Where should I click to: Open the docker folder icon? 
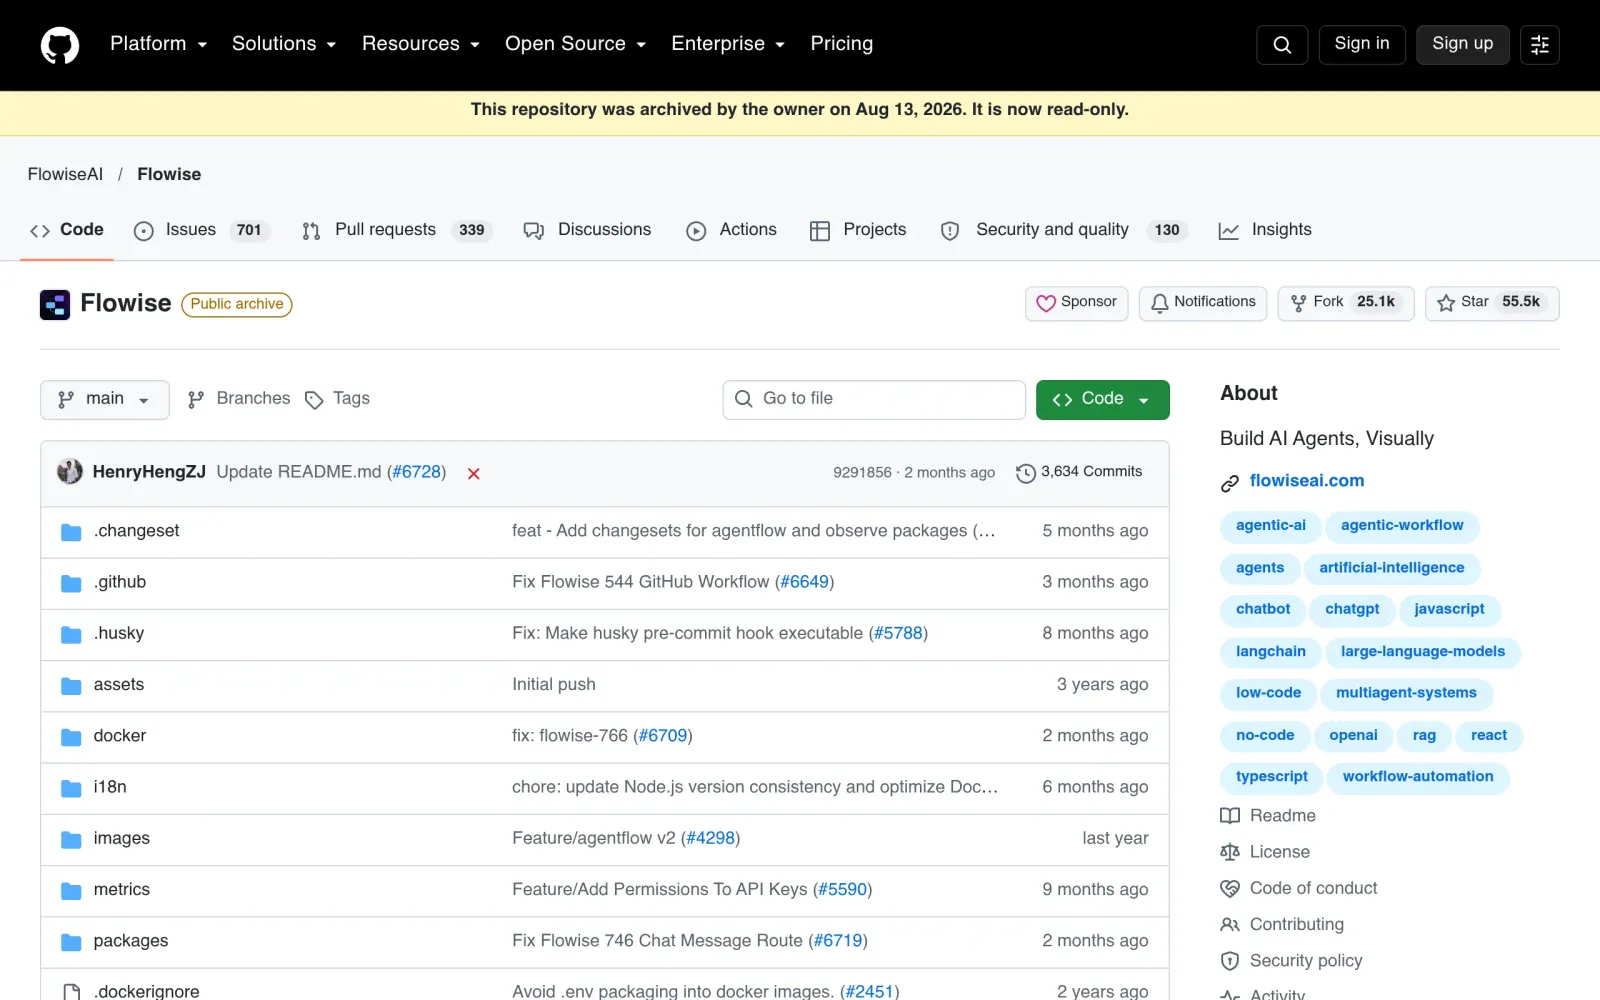click(x=71, y=737)
